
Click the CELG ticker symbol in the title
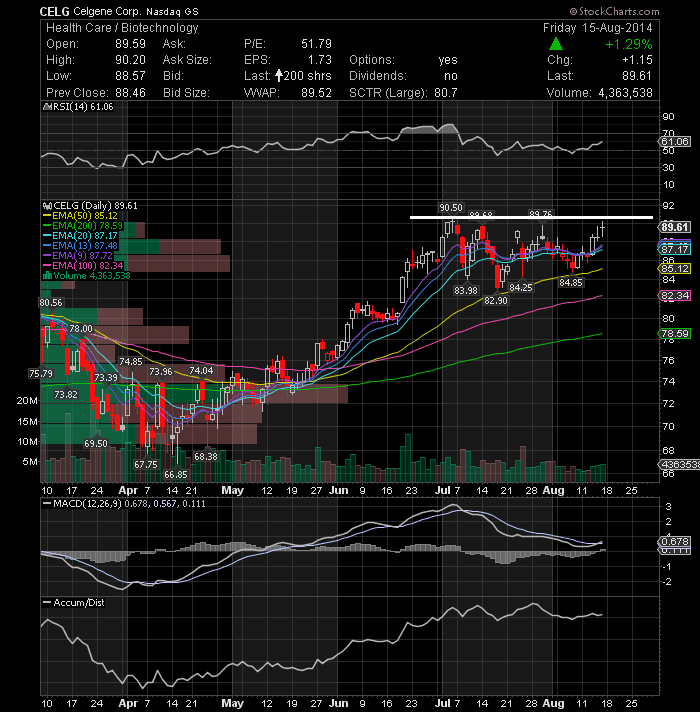[54, 11]
